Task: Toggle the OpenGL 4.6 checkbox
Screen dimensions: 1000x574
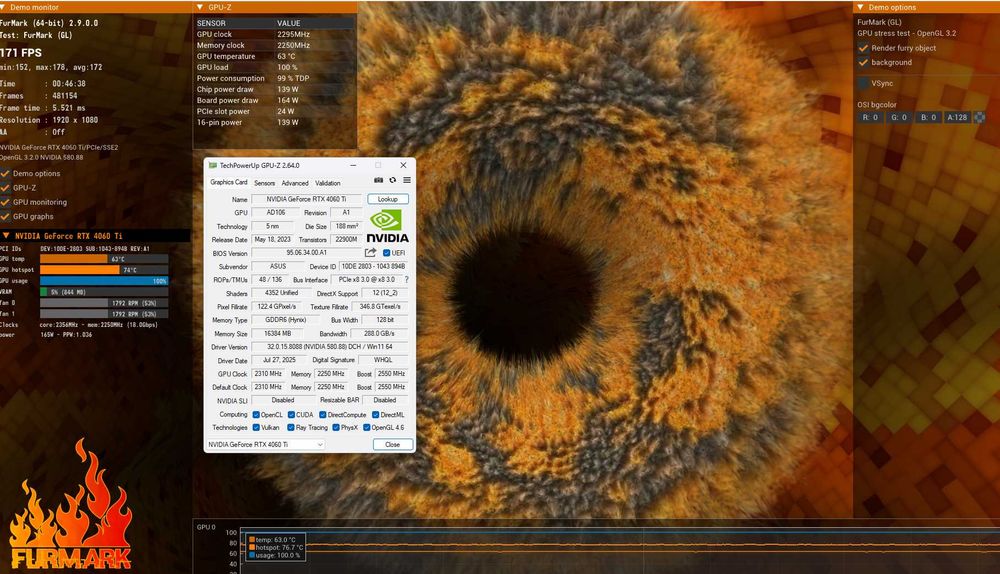Action: [x=367, y=427]
